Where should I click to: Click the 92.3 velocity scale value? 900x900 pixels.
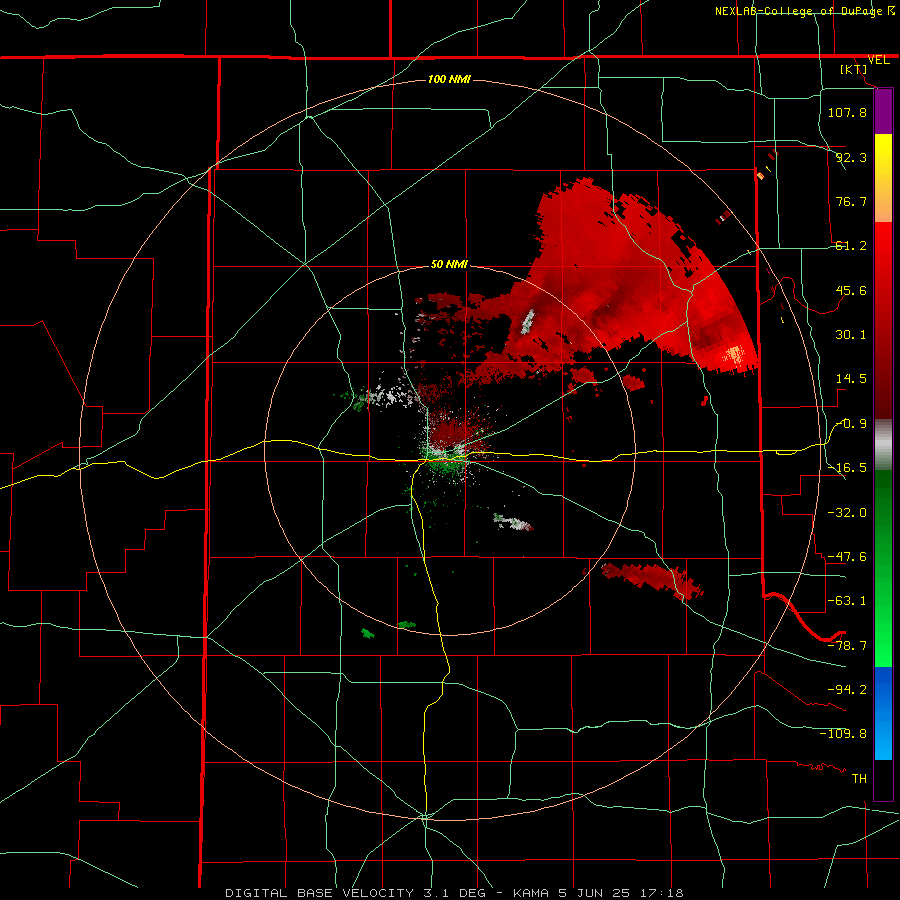pyautogui.click(x=851, y=157)
